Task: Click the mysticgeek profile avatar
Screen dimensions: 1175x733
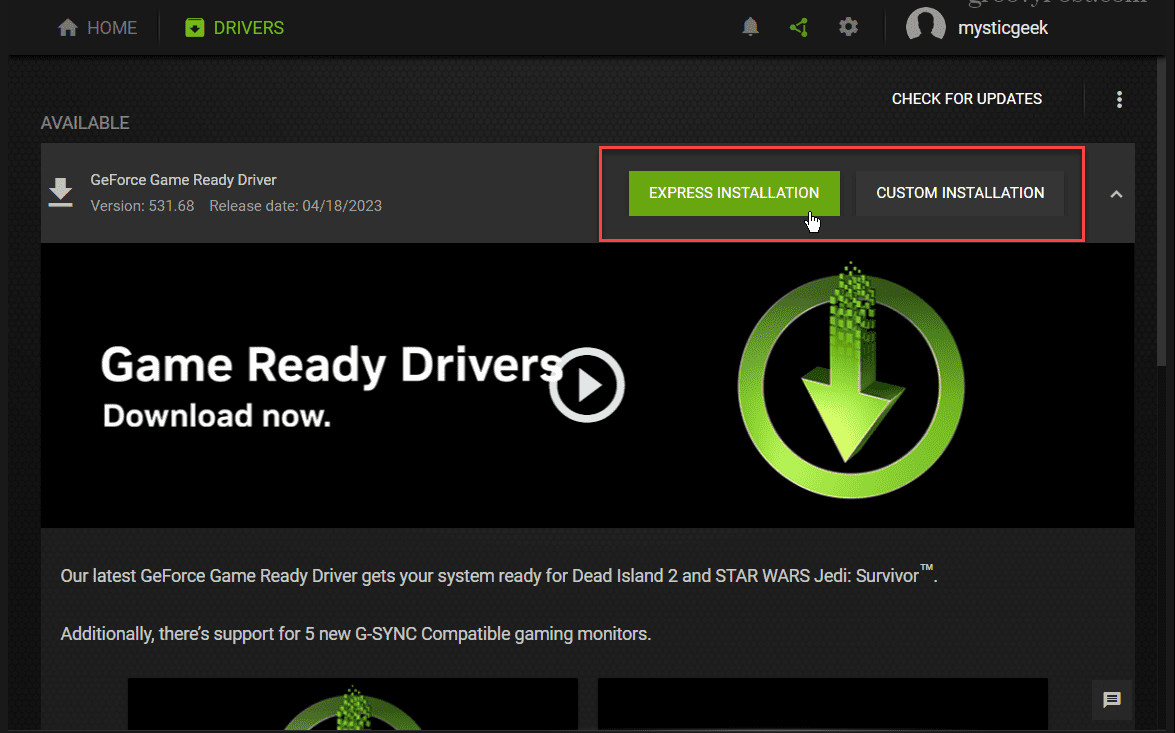Action: click(x=925, y=25)
